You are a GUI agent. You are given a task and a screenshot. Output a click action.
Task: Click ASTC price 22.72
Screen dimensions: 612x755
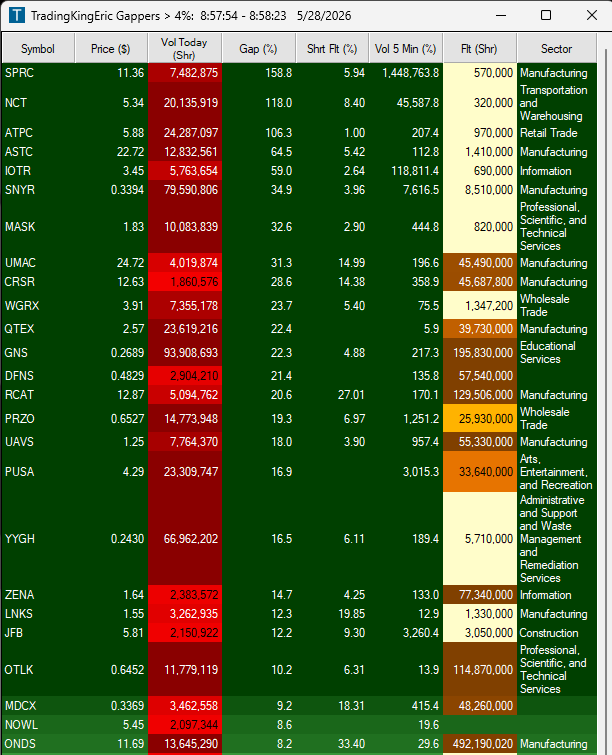click(111, 152)
